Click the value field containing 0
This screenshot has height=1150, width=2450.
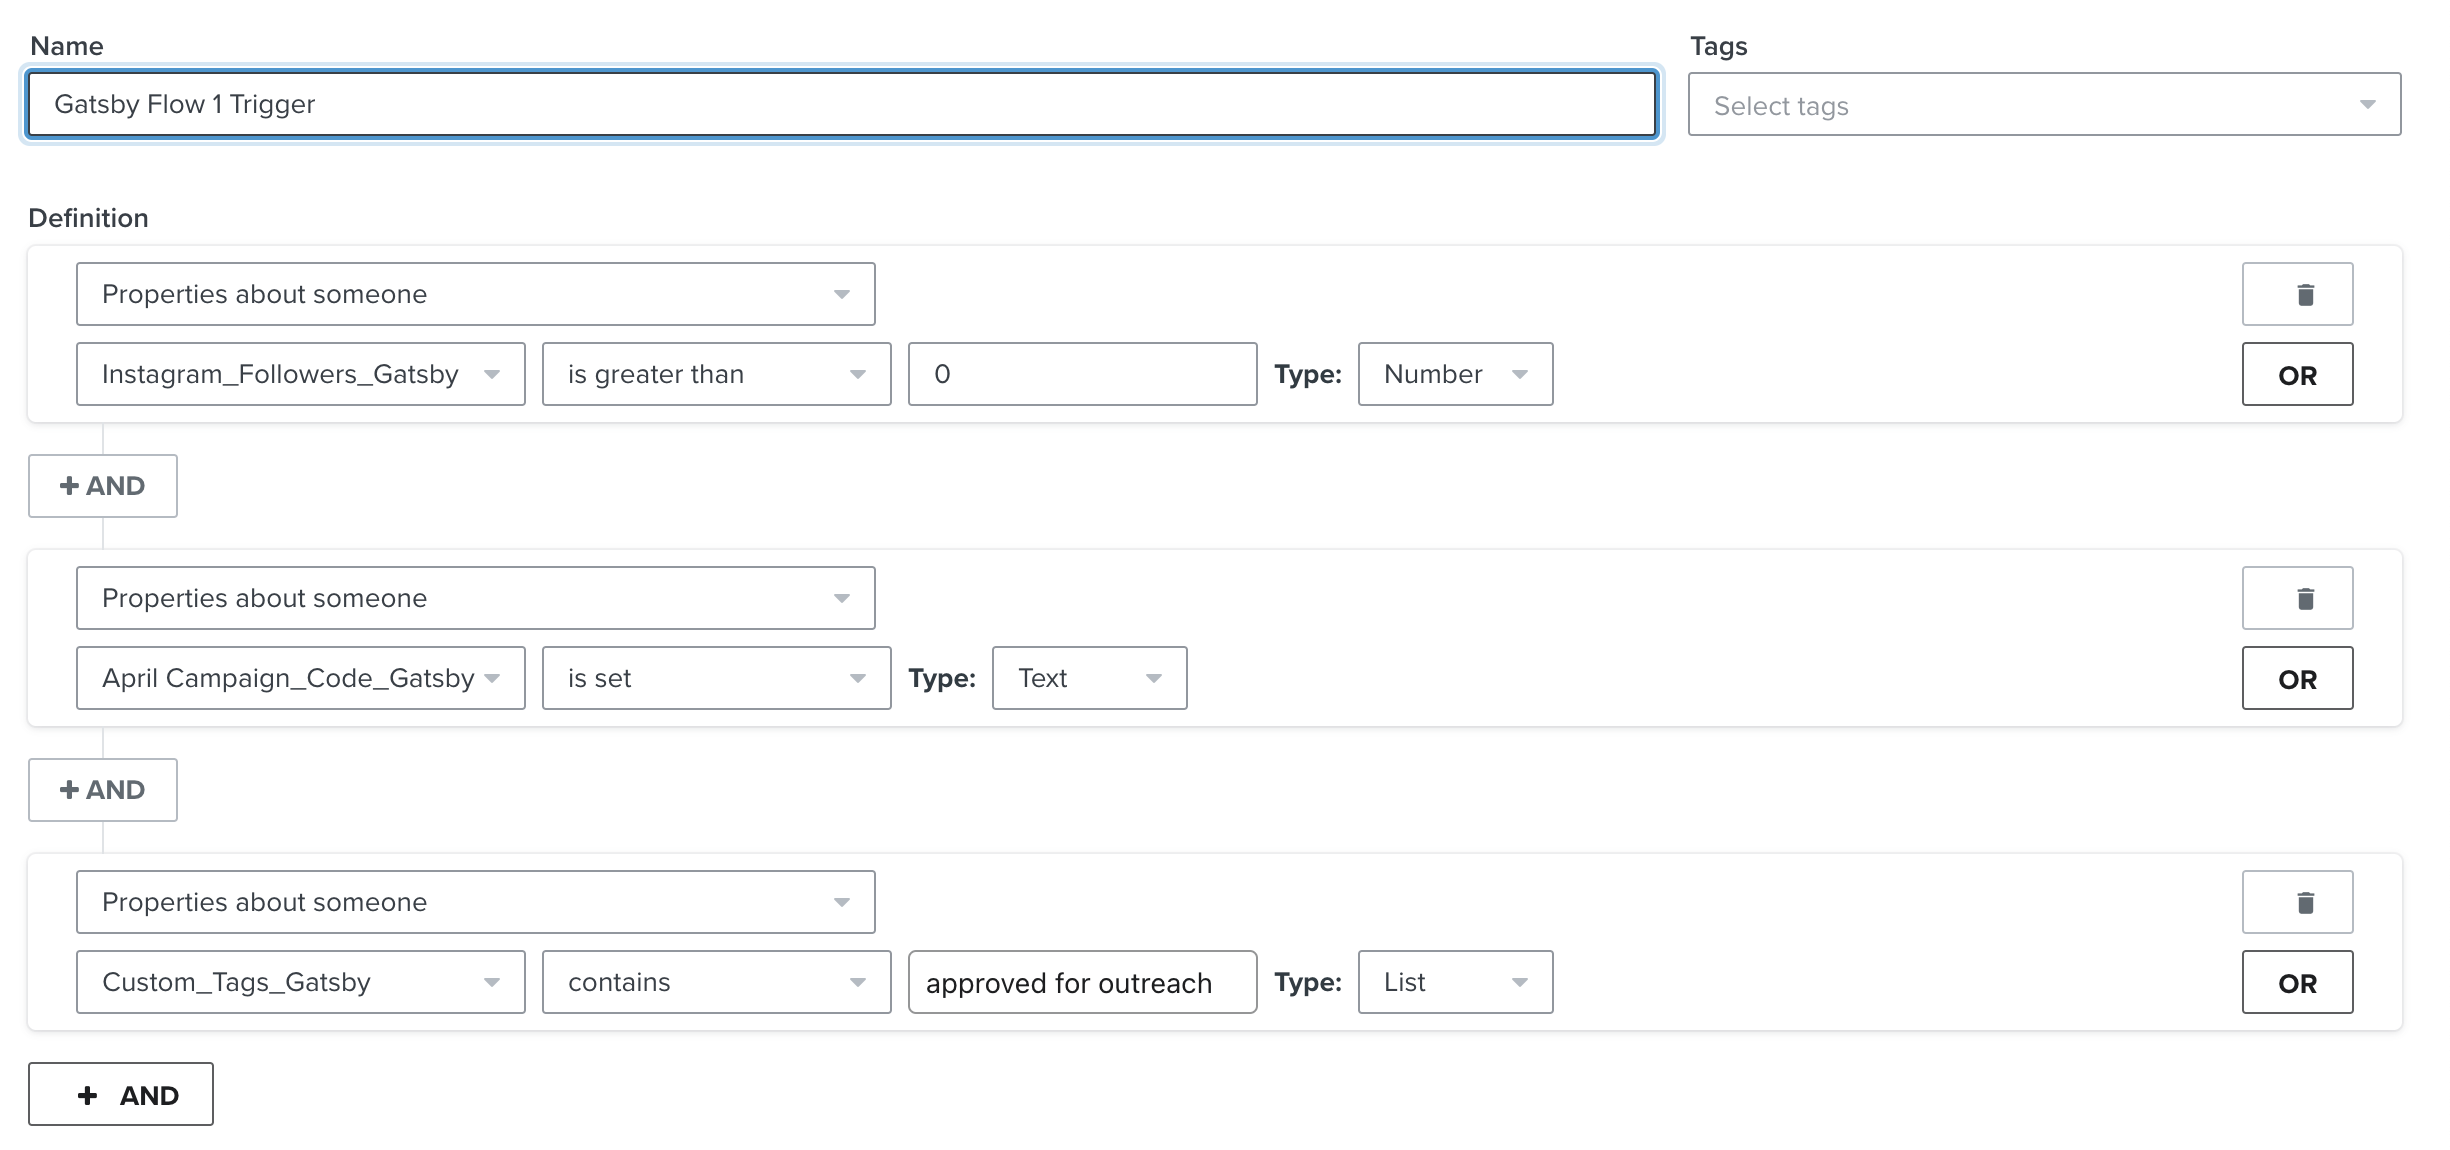point(1083,374)
